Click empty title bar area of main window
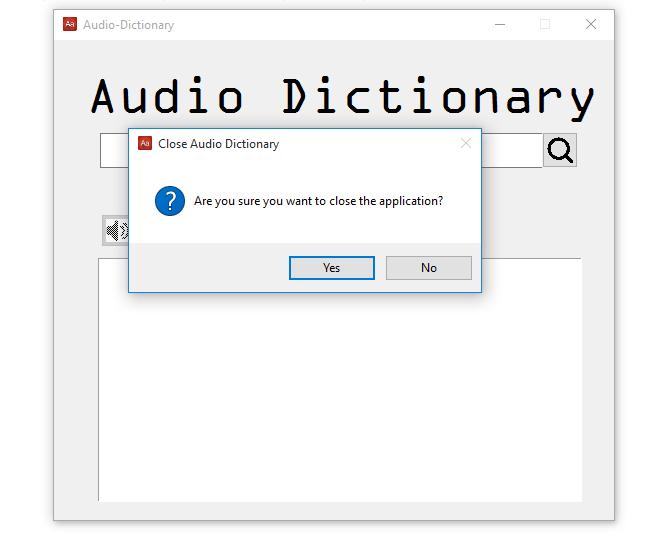 click(330, 24)
